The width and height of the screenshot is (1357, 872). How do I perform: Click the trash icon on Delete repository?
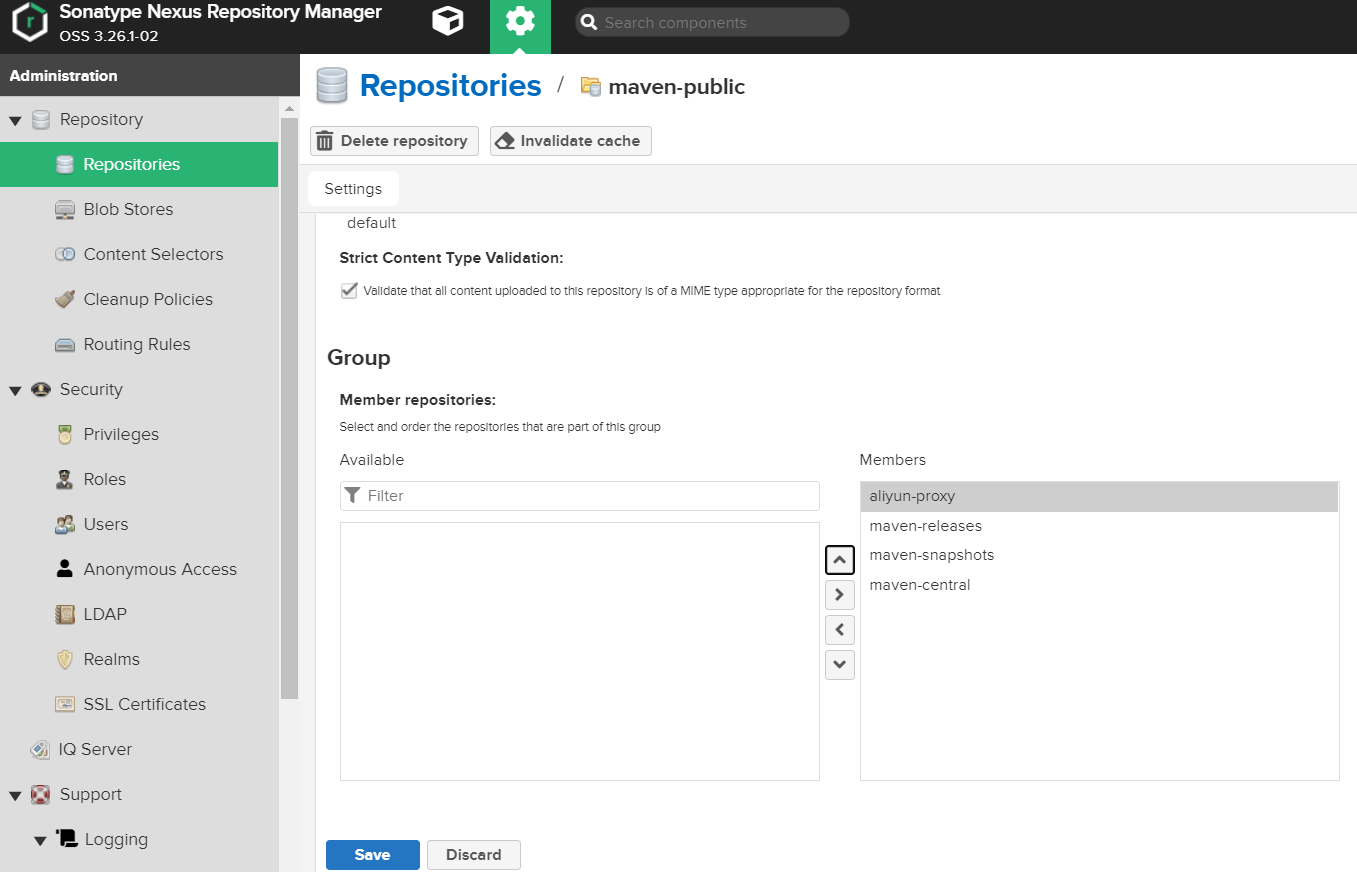tap(325, 141)
